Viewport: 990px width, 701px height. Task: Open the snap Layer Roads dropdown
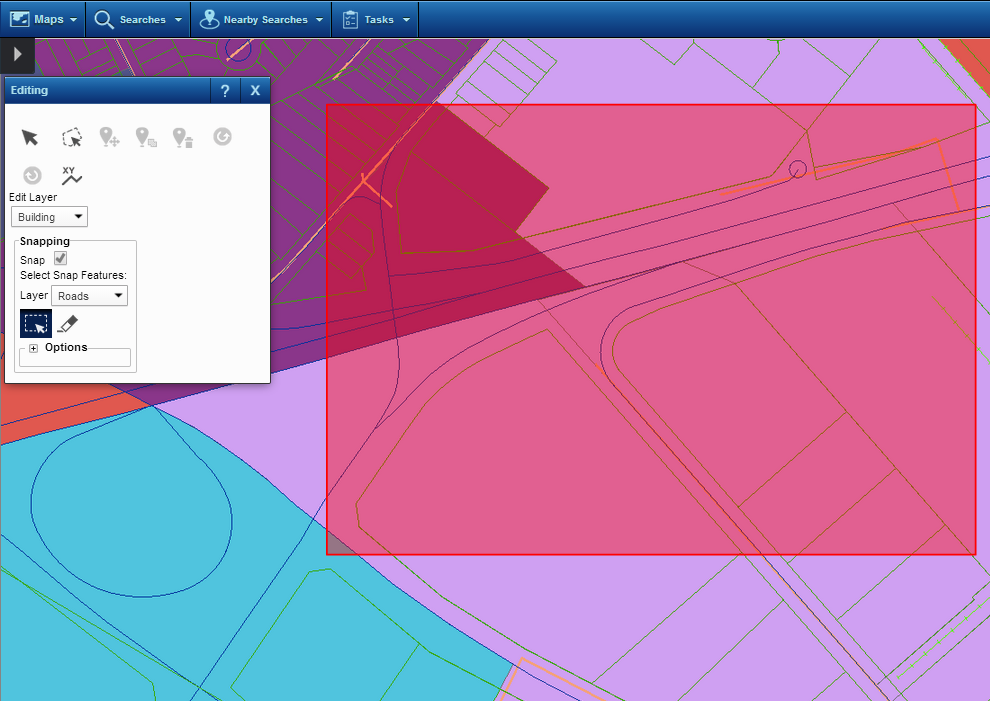(89, 296)
